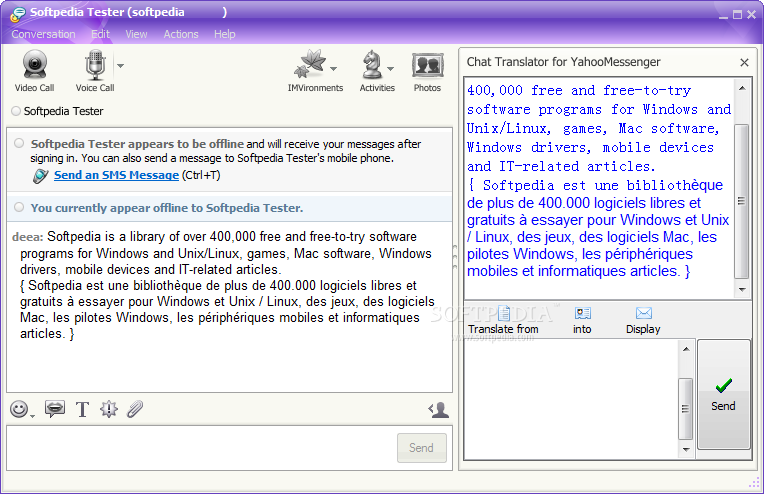
Task: Open the View menu
Action: point(136,34)
